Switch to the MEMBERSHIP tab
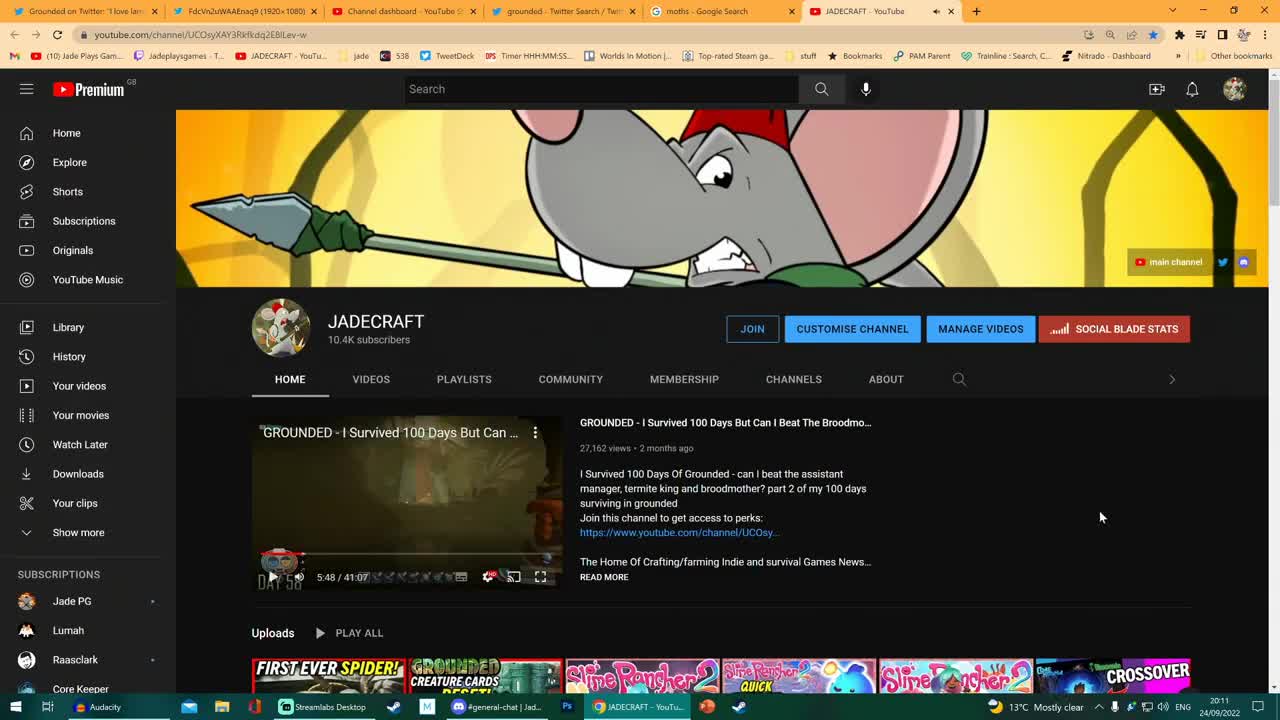The width and height of the screenshot is (1280, 720). click(684, 379)
